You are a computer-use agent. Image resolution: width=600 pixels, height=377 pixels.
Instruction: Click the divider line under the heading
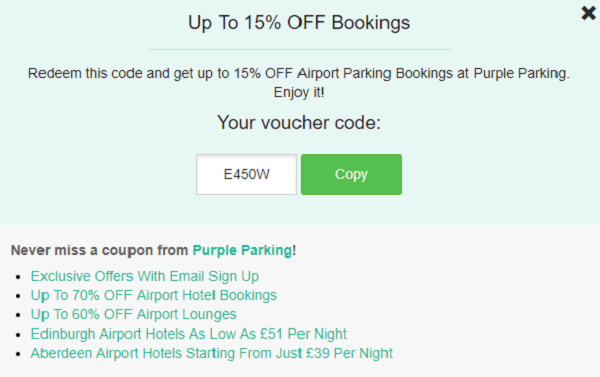tap(299, 49)
